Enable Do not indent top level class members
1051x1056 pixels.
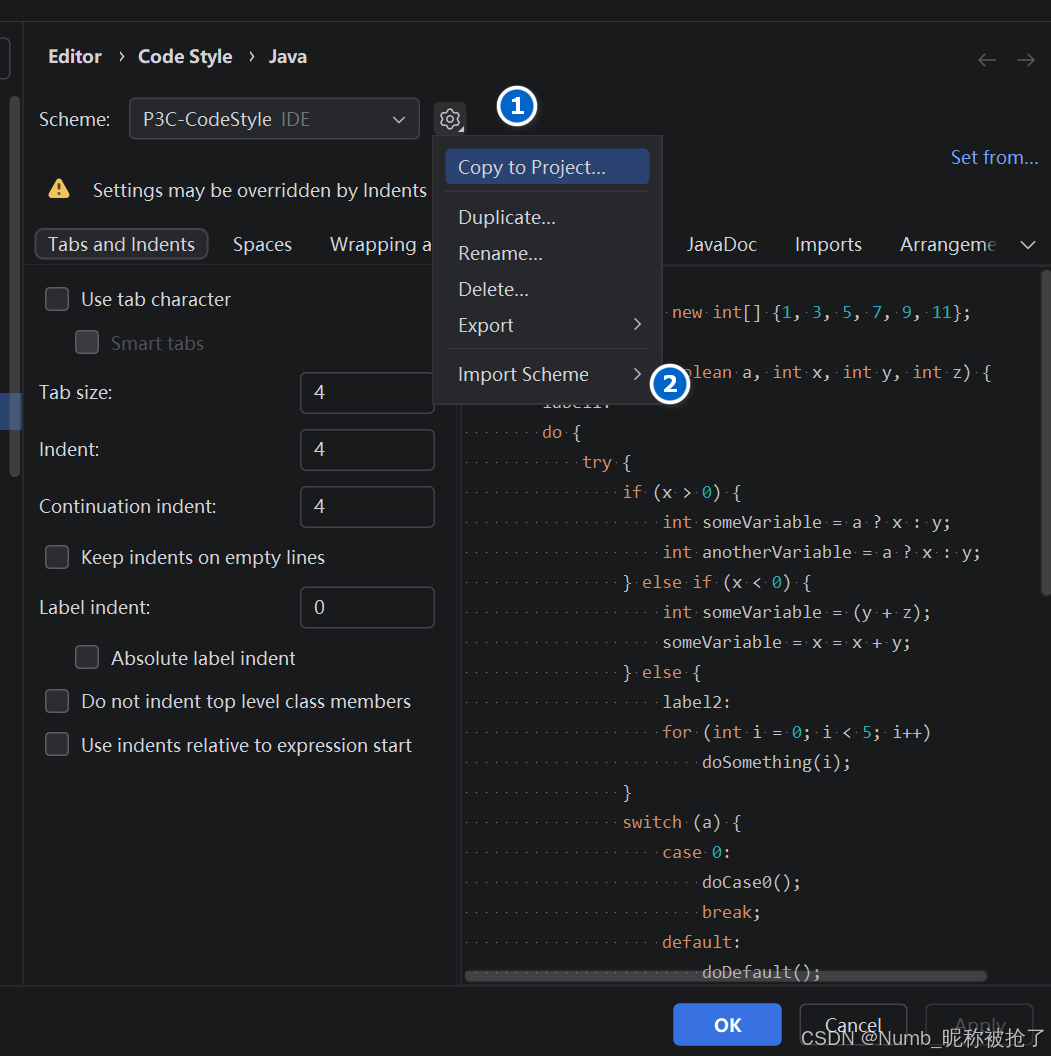[57, 701]
